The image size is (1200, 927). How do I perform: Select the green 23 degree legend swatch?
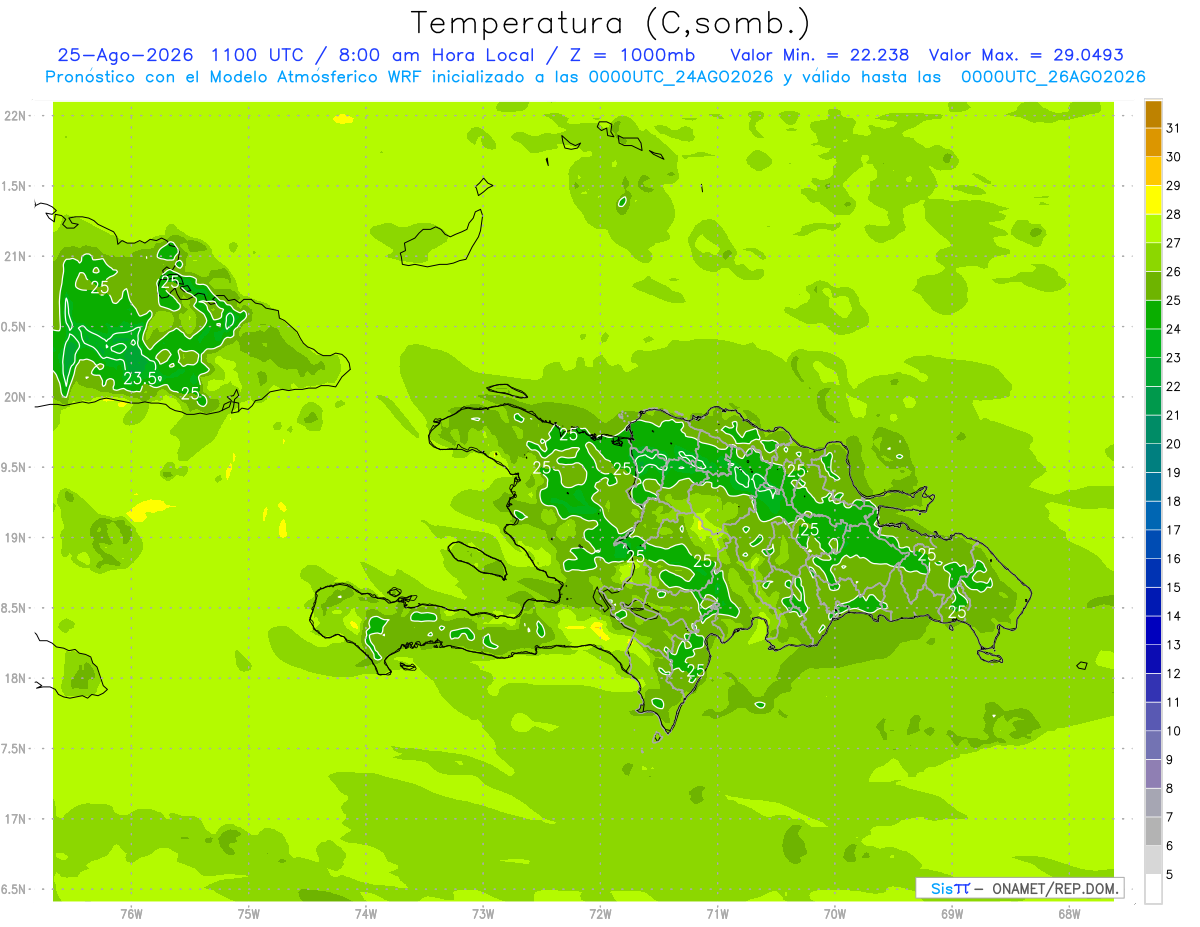pos(1153,344)
